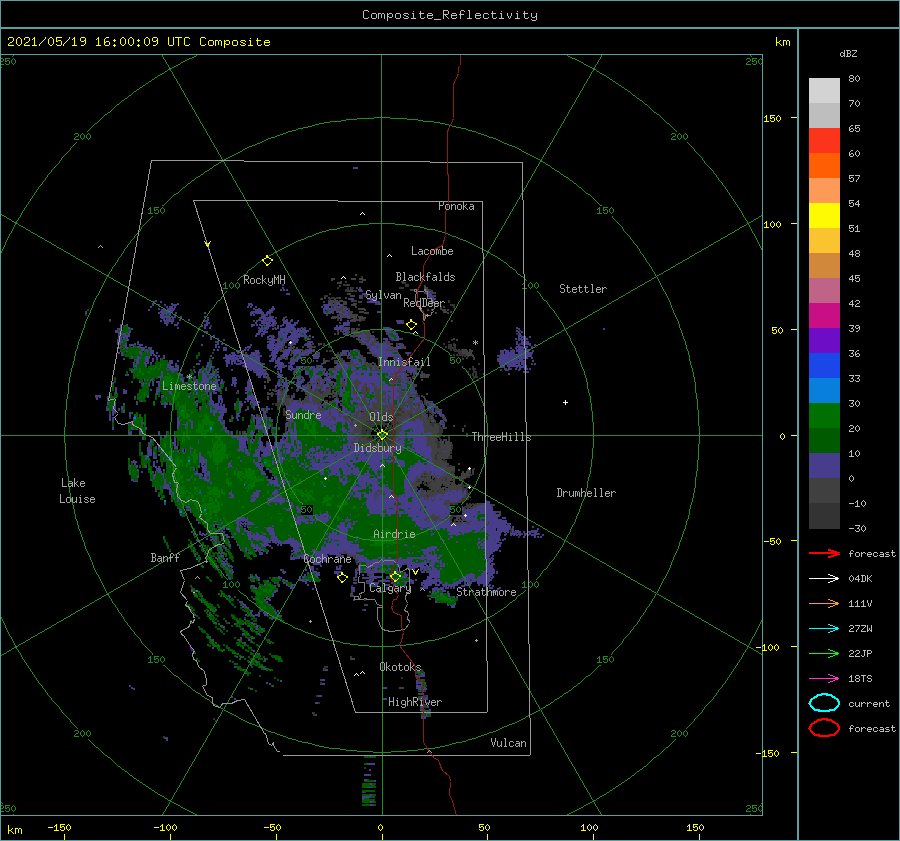The image size is (900, 841).
Task: Click the Cochrane town label
Action: pos(327,559)
